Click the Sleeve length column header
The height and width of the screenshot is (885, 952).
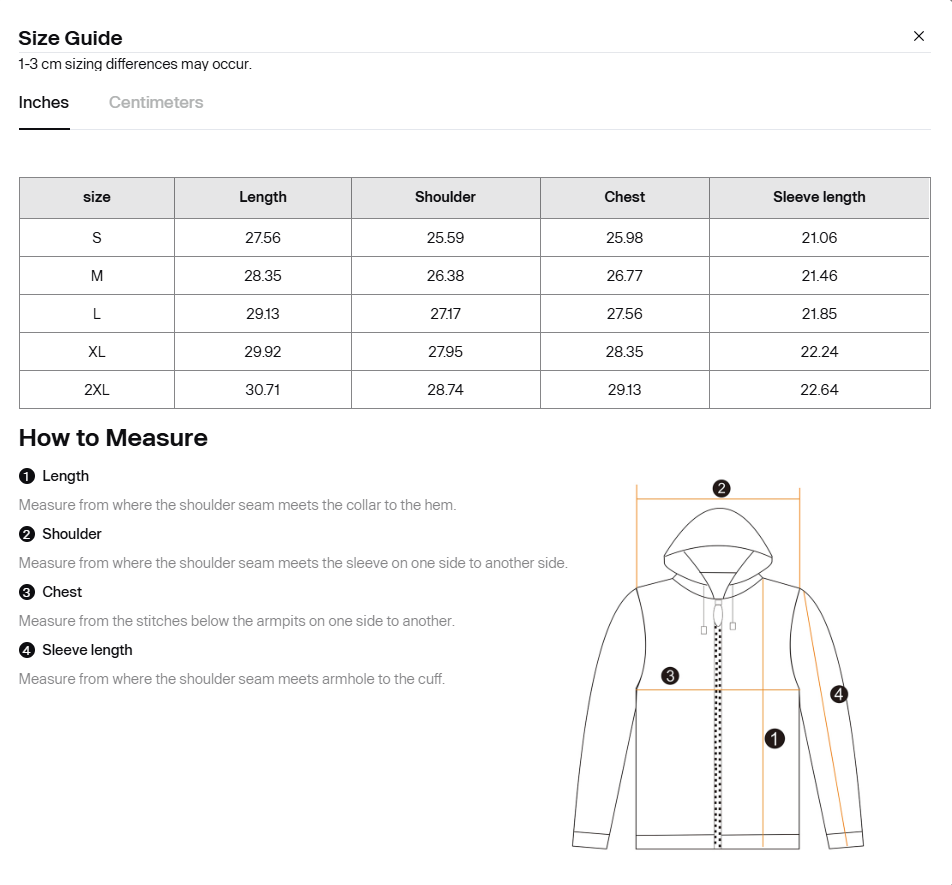[819, 197]
